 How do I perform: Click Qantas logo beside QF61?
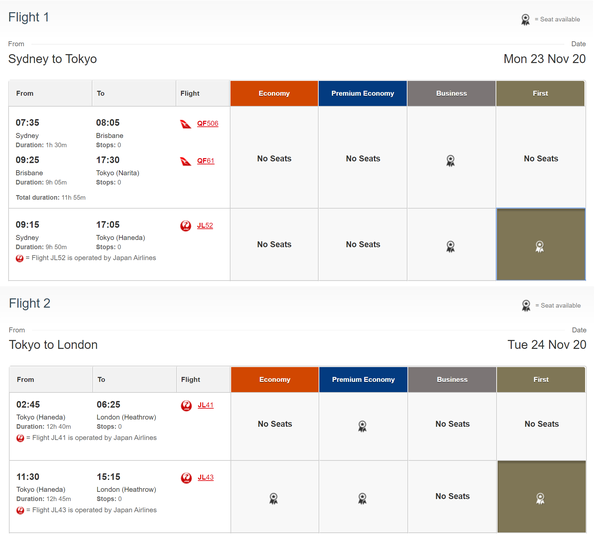pos(185,161)
